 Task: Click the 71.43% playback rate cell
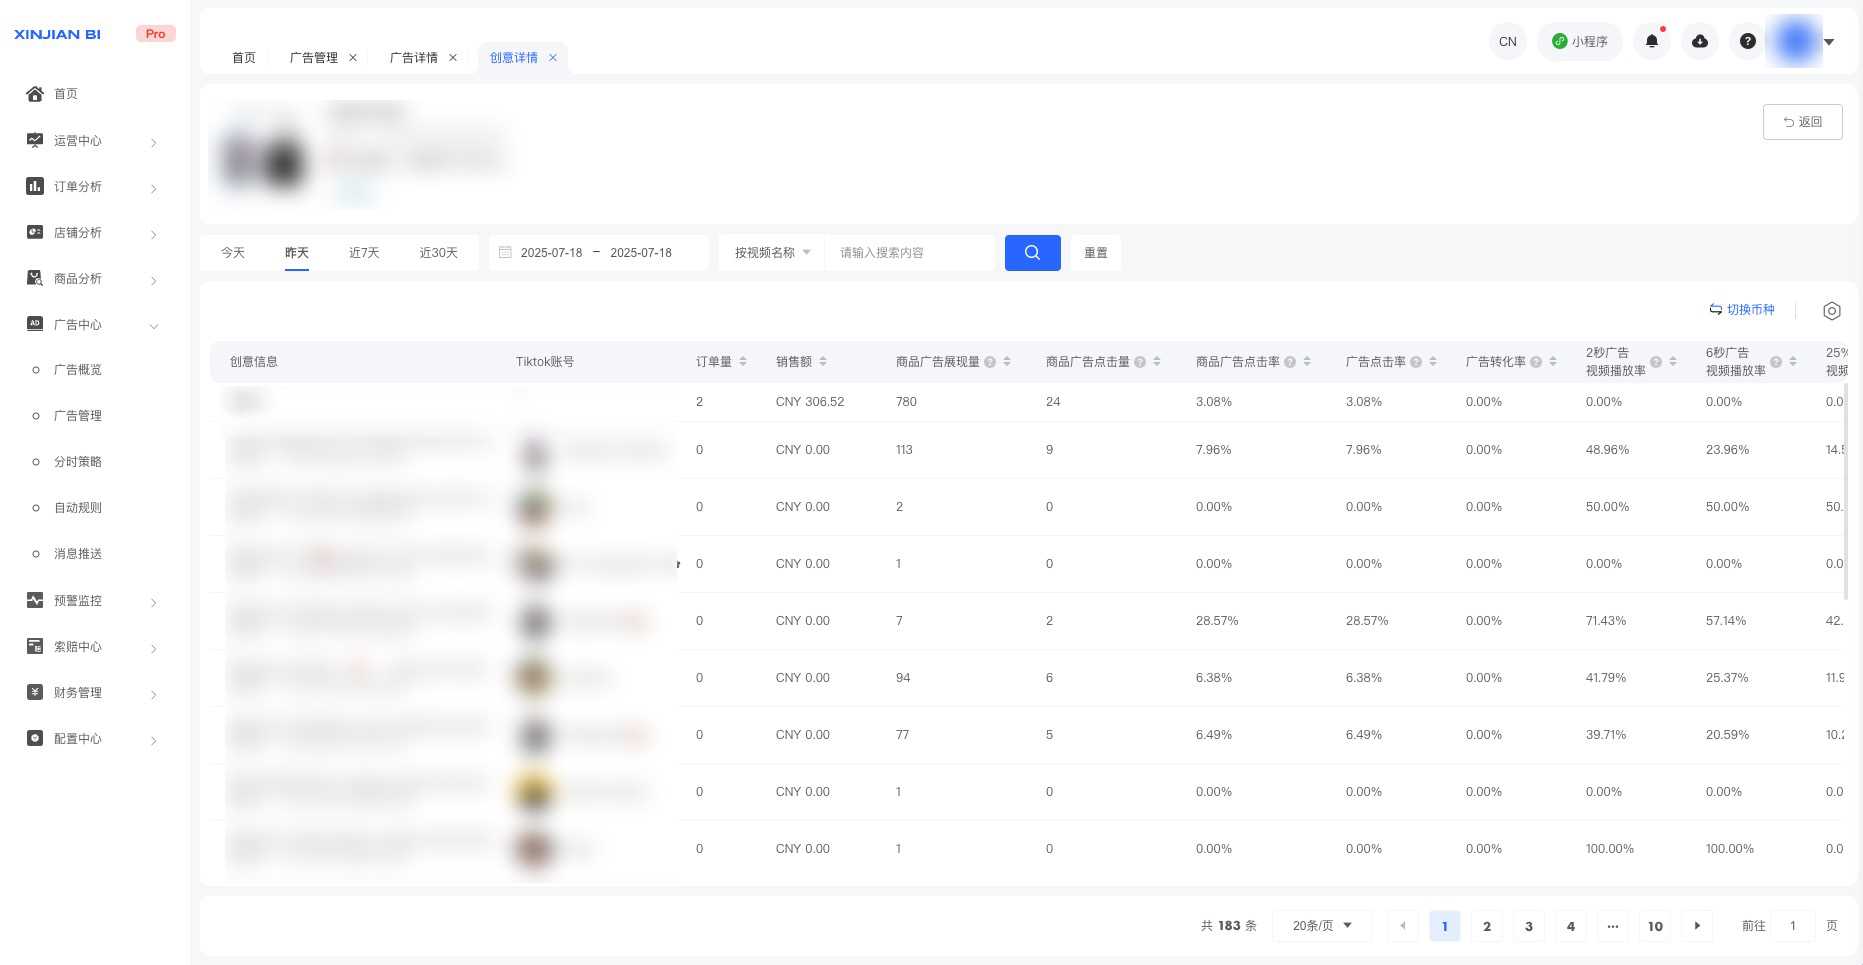coord(1606,620)
